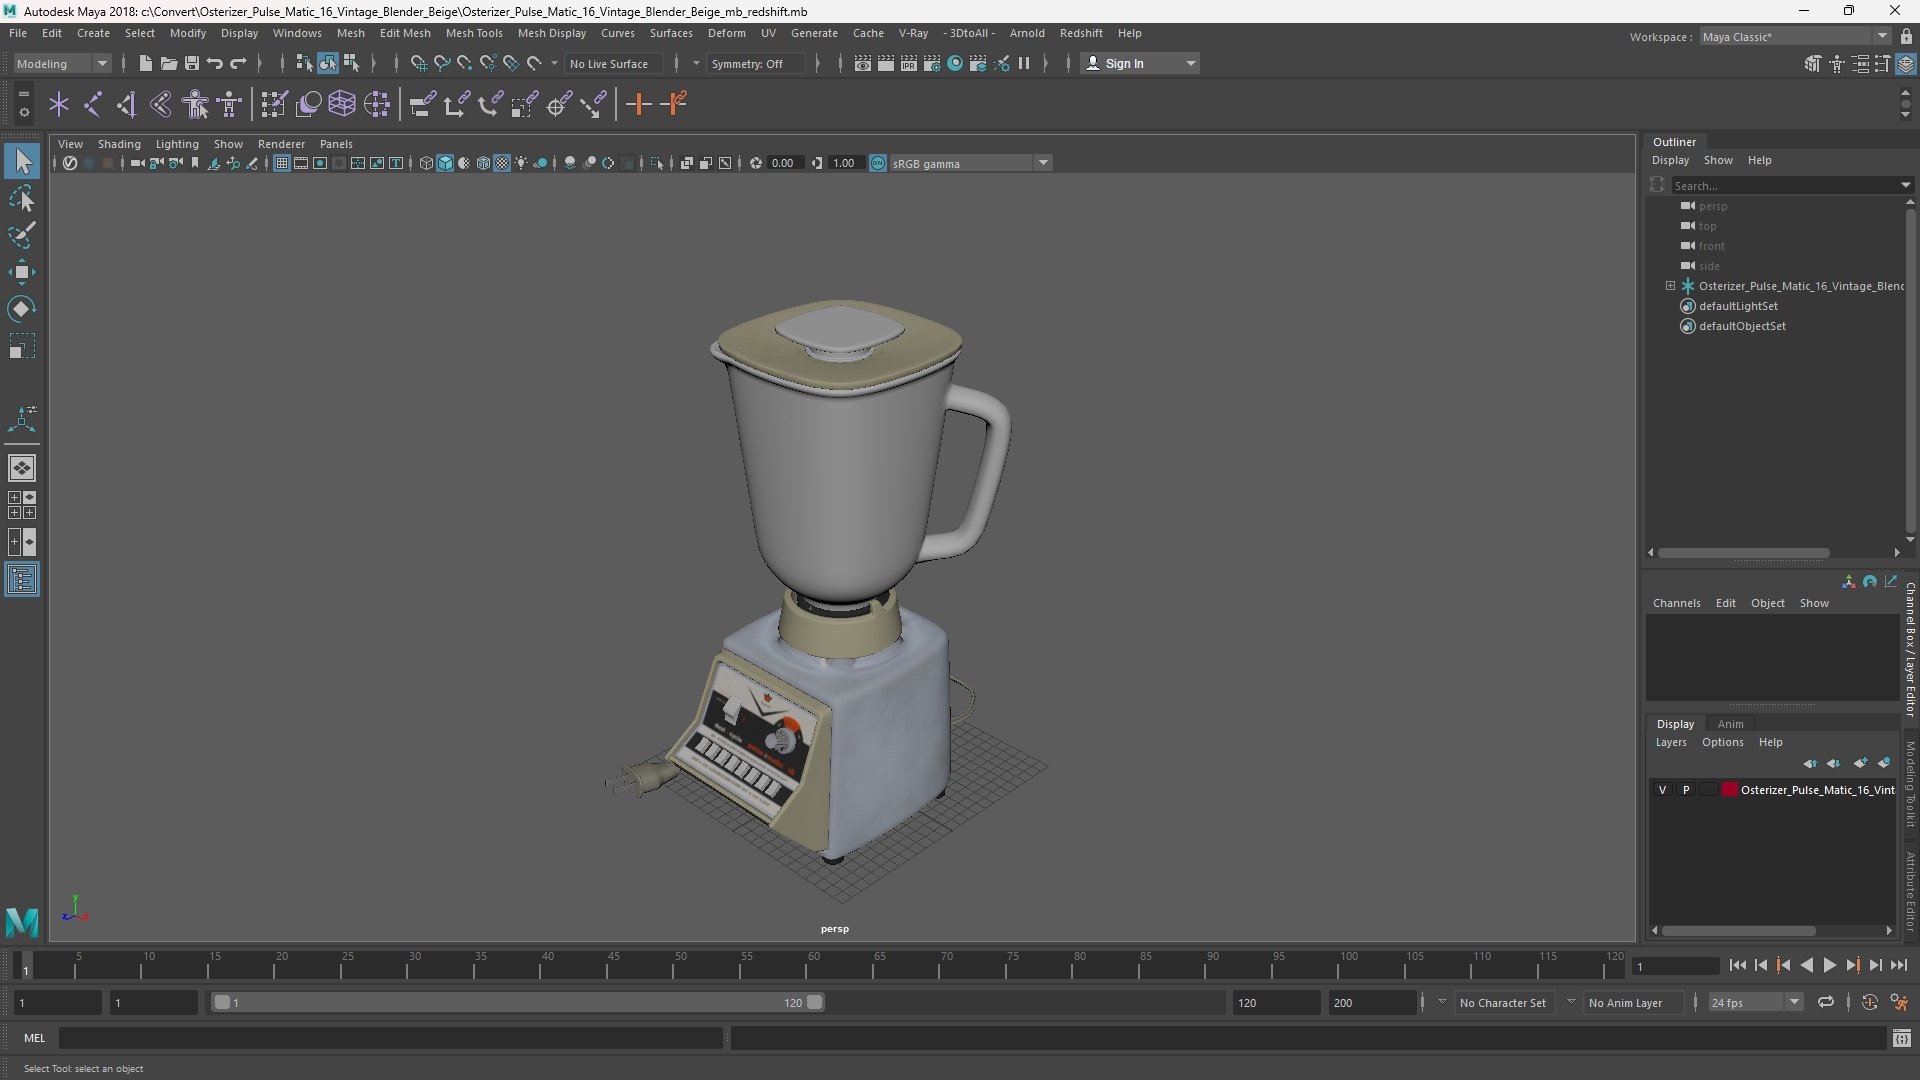Toggle loop playback icon
The width and height of the screenshot is (1920, 1080).
coord(1826,1002)
